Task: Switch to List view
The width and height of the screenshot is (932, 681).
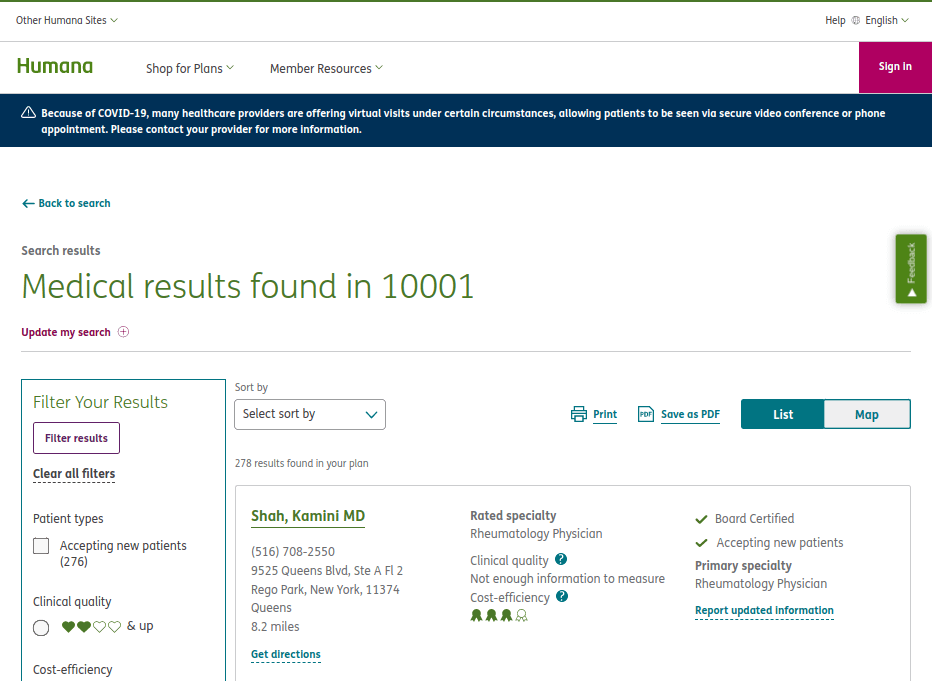Action: pyautogui.click(x=783, y=414)
